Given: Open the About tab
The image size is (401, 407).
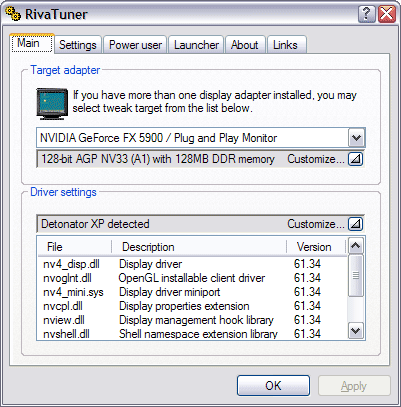Looking at the screenshot, I should tap(245, 45).
